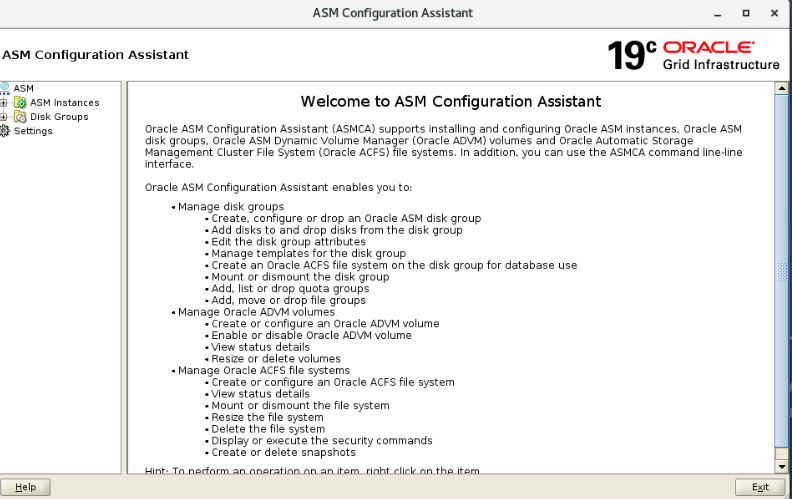Viewport: 792px width, 499px height.
Task: Click the Settings gear icon
Action: click(5, 131)
